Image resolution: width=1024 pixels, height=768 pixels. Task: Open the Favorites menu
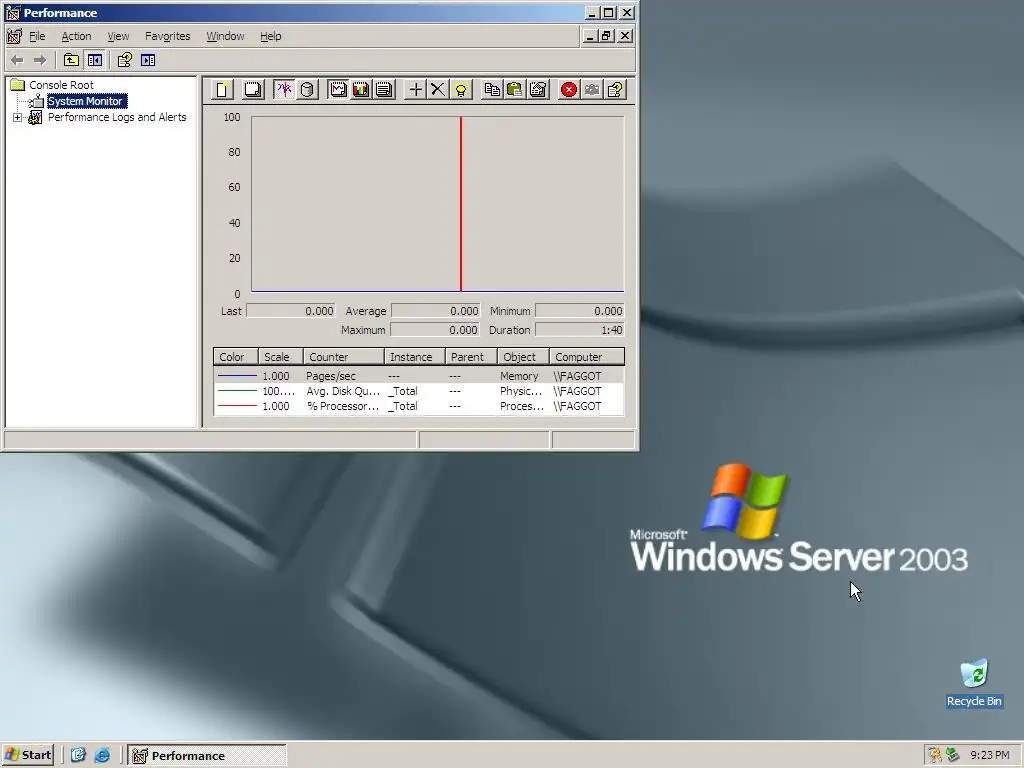pyautogui.click(x=168, y=36)
